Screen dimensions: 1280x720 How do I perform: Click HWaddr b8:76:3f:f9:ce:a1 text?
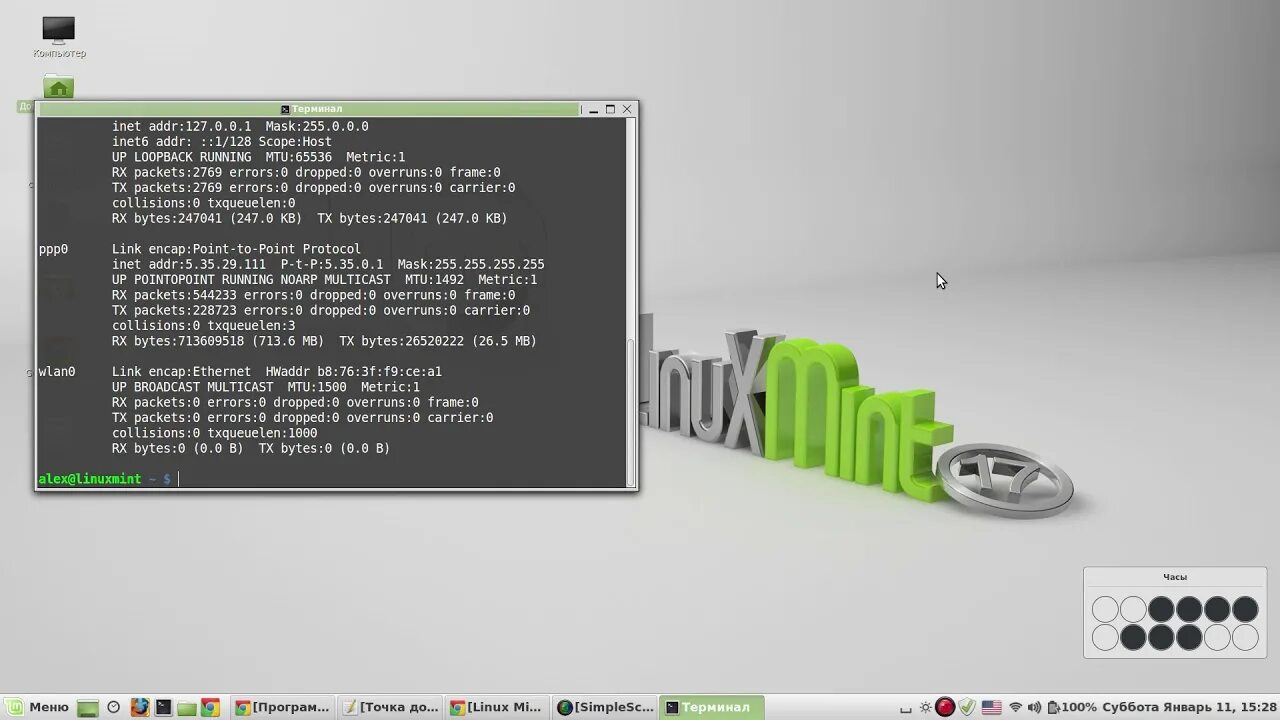[354, 372]
